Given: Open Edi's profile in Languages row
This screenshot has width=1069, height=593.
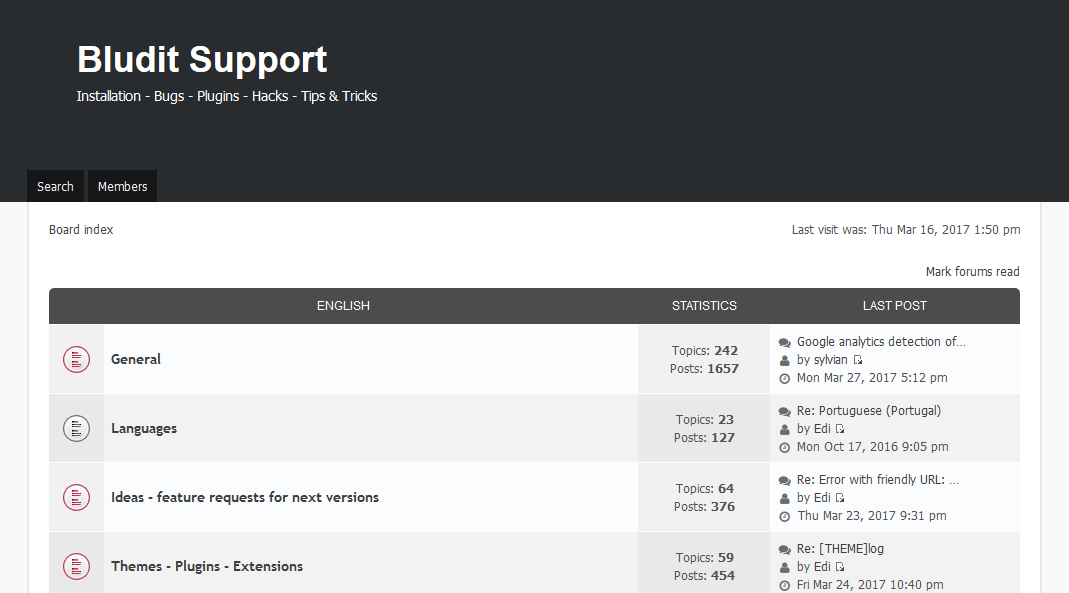Looking at the screenshot, I should [822, 429].
